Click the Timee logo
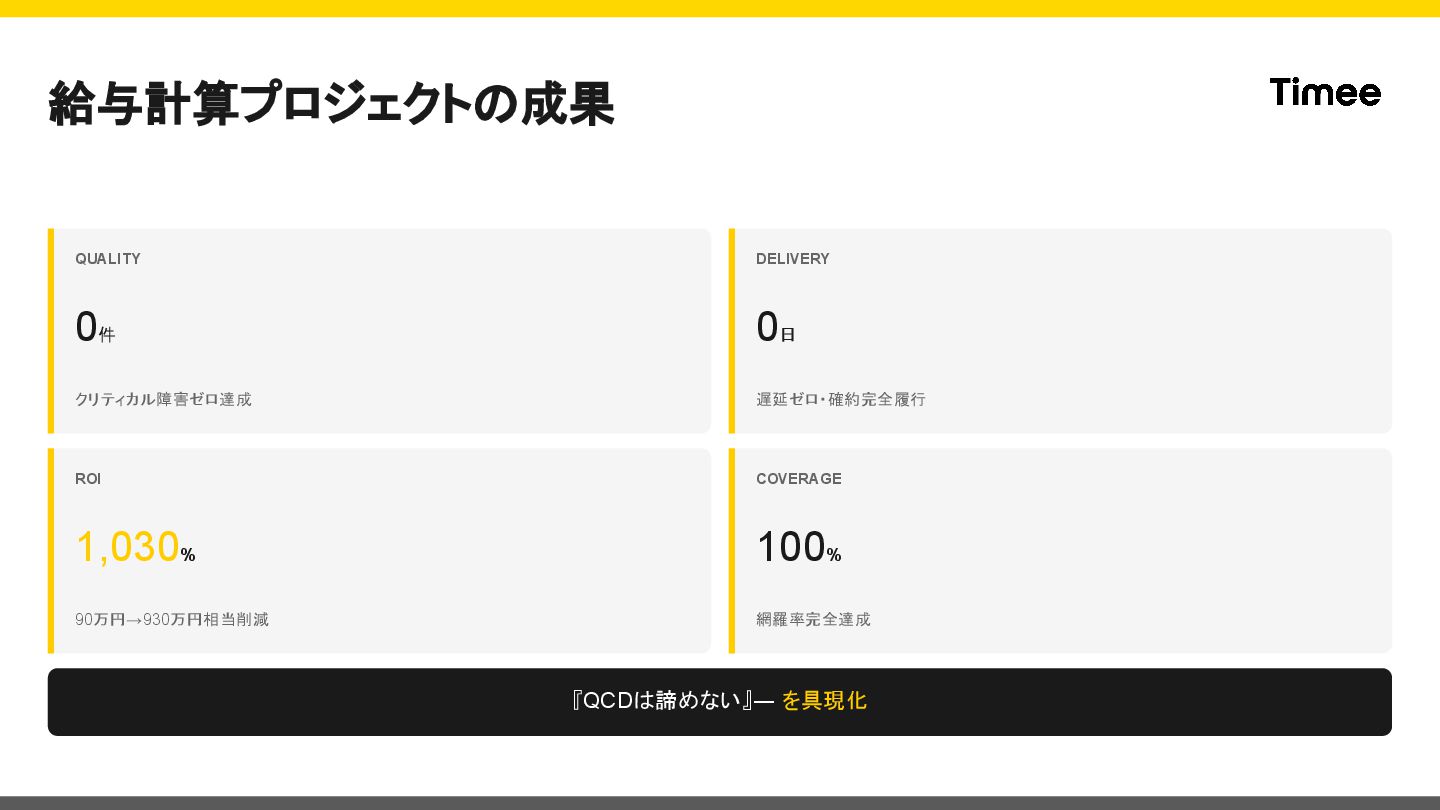The width and height of the screenshot is (1440, 810). [x=1325, y=92]
